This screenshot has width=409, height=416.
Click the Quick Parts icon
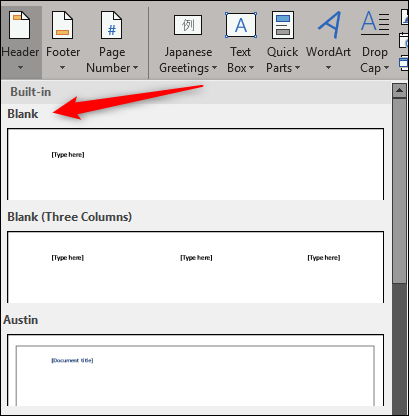[283, 25]
